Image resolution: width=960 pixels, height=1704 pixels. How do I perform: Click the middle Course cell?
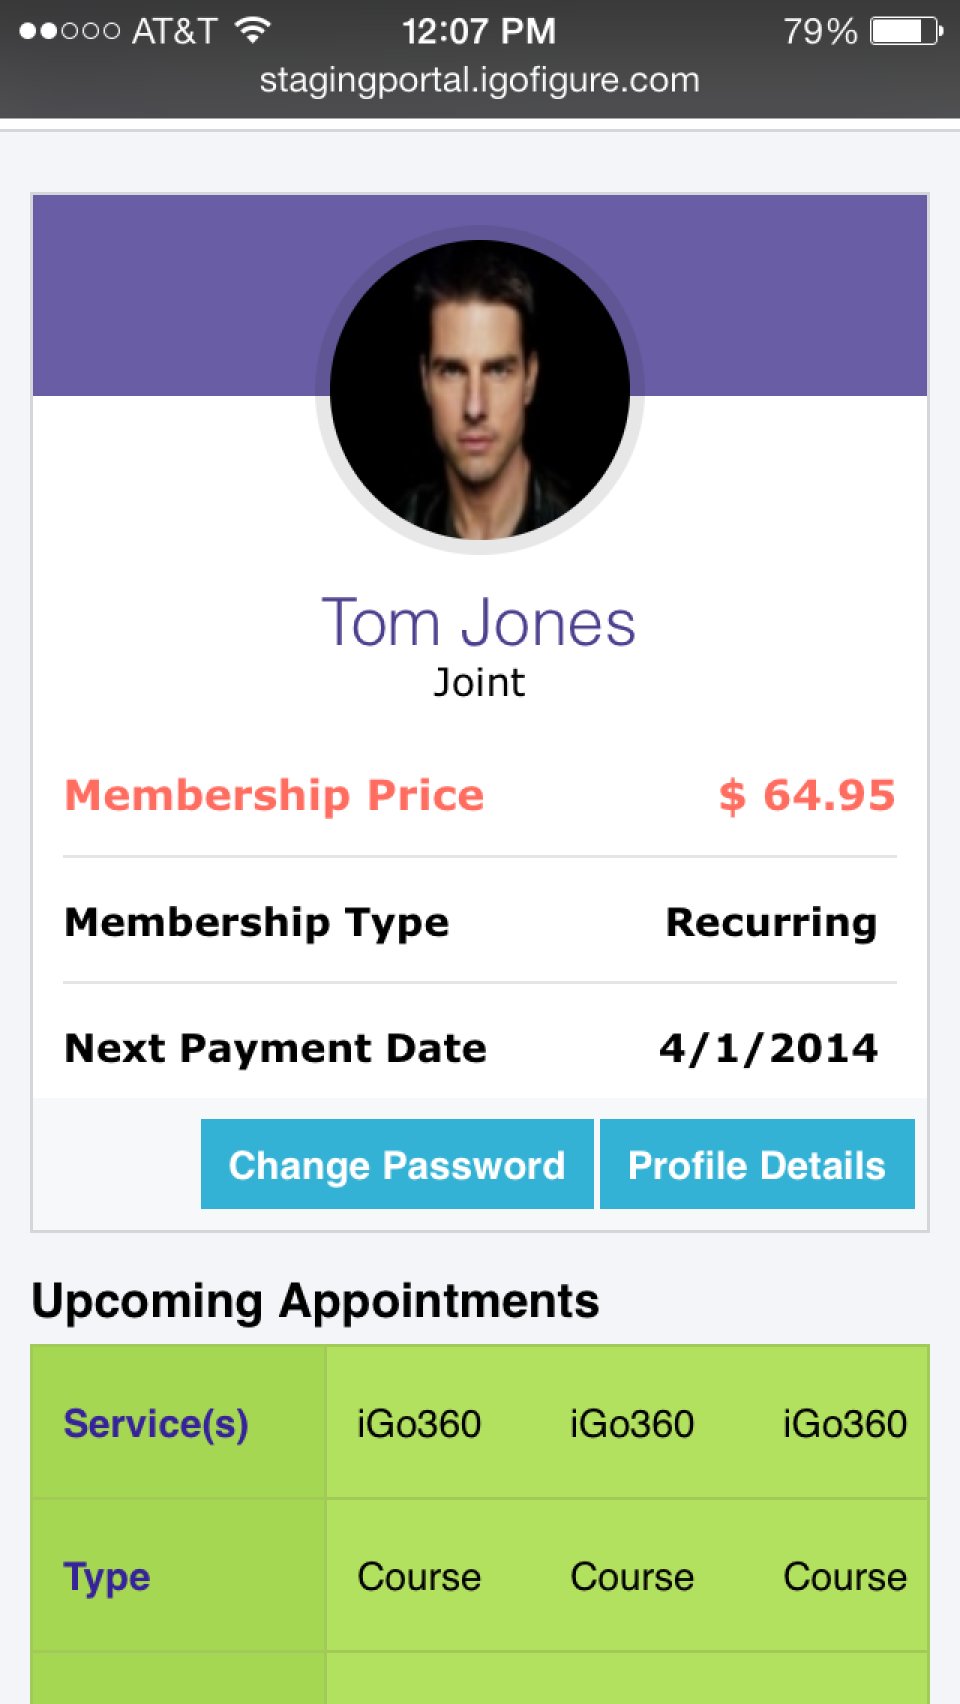coord(632,1577)
